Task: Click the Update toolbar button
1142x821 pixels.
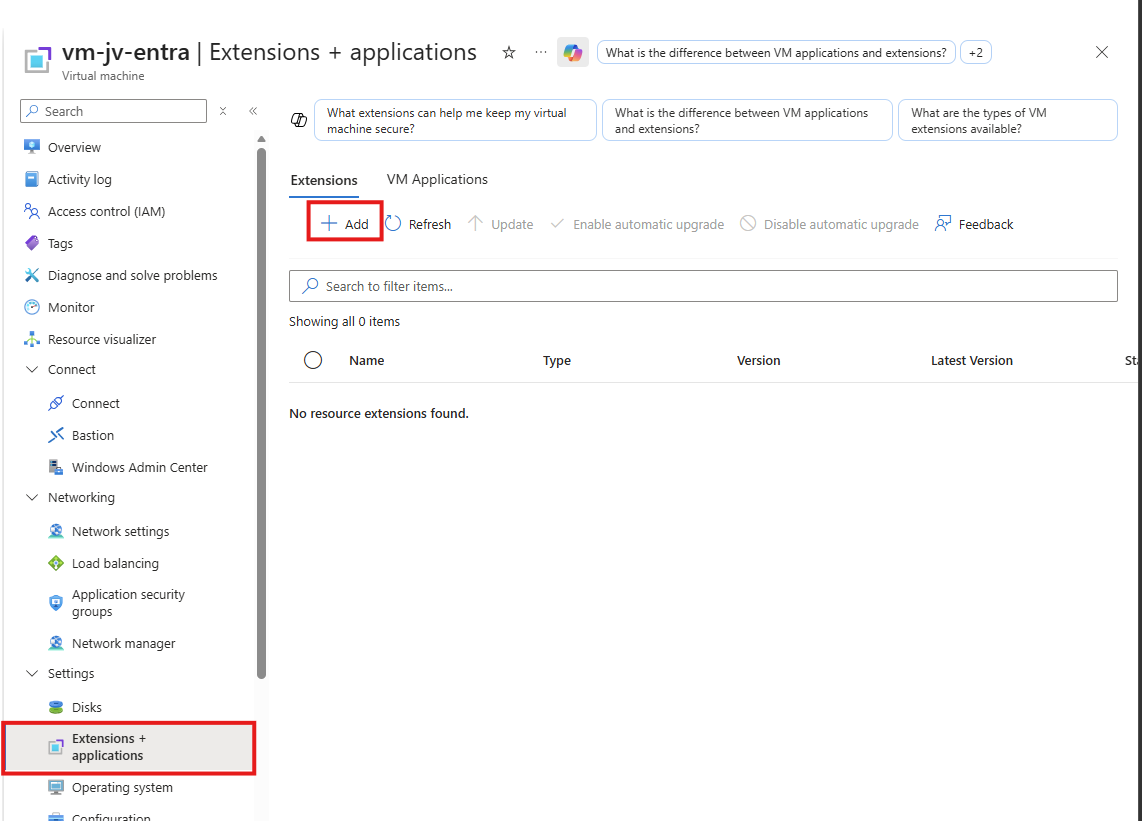Action: tap(500, 224)
